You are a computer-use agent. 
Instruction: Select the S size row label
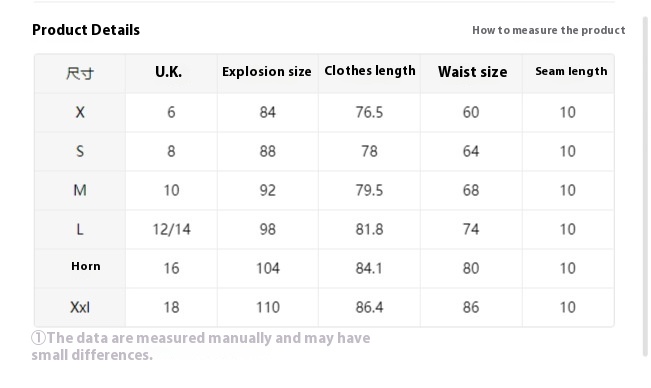tap(80, 151)
